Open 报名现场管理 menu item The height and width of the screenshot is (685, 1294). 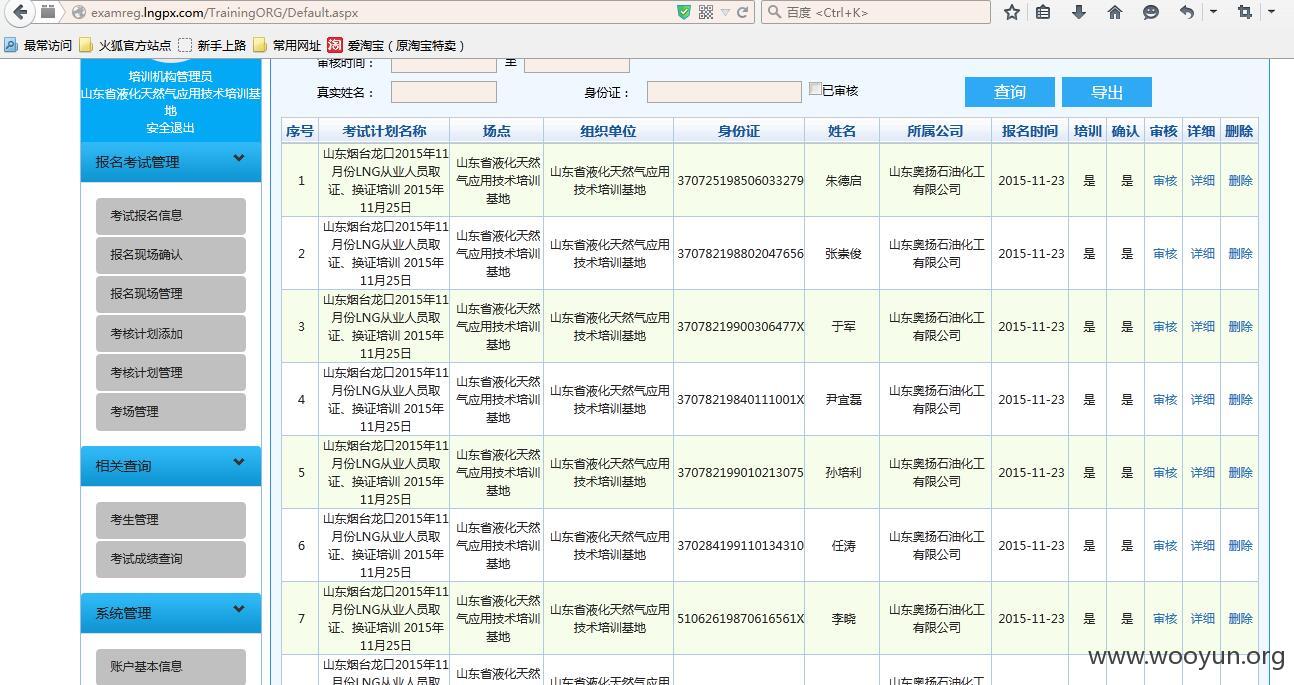click(x=171, y=294)
